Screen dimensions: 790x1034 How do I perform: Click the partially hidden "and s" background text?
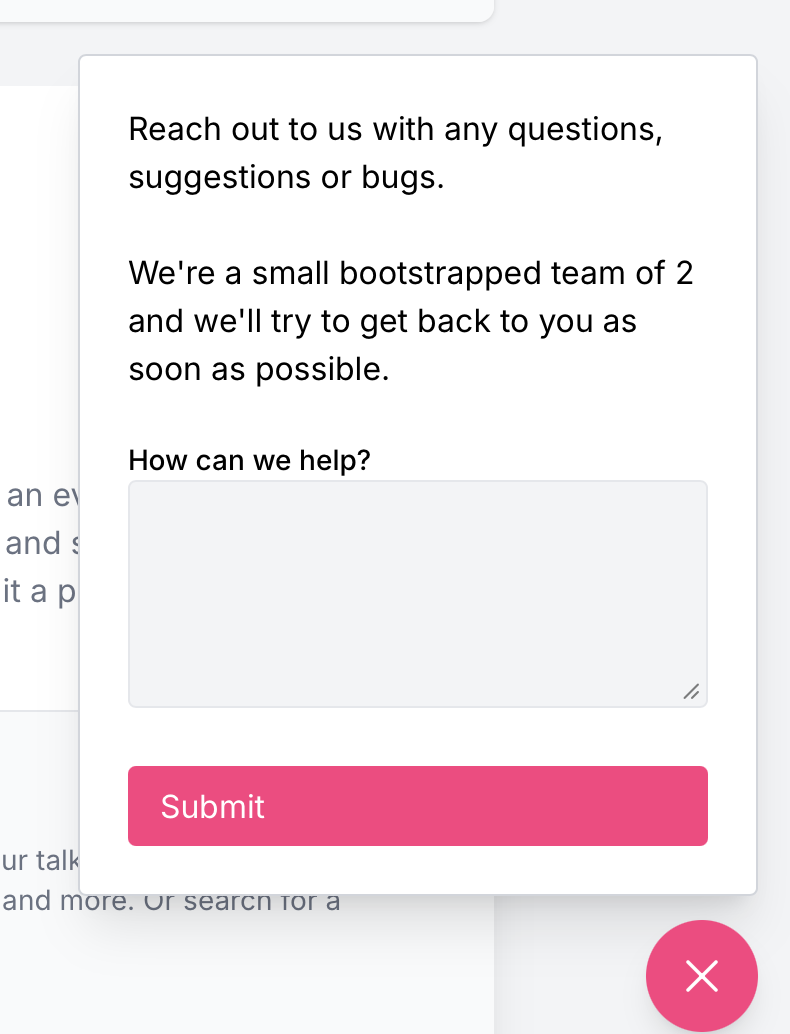pyautogui.click(x=40, y=543)
